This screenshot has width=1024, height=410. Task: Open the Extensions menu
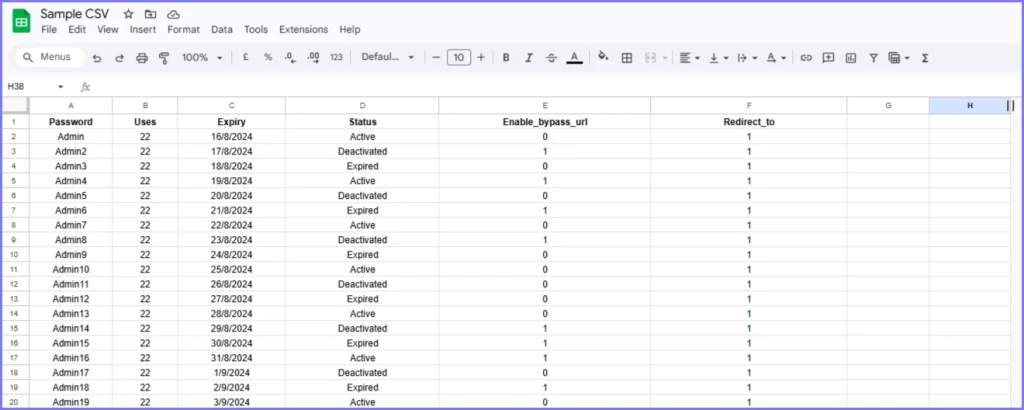click(x=303, y=30)
